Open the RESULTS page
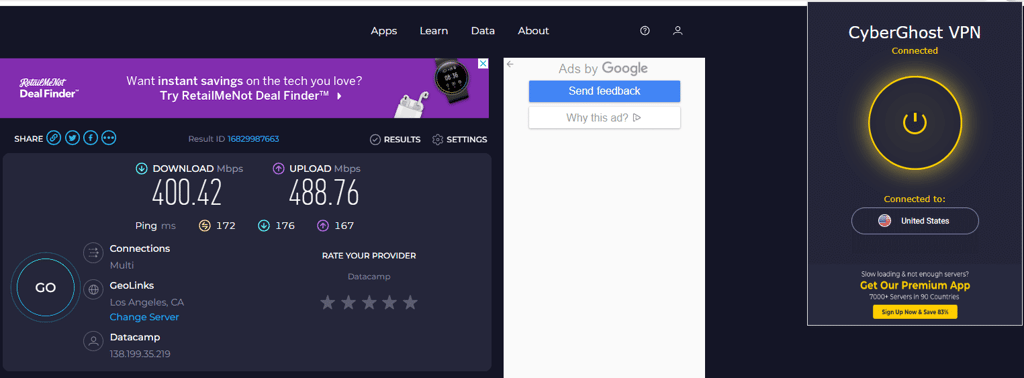The image size is (1024, 378). 395,140
